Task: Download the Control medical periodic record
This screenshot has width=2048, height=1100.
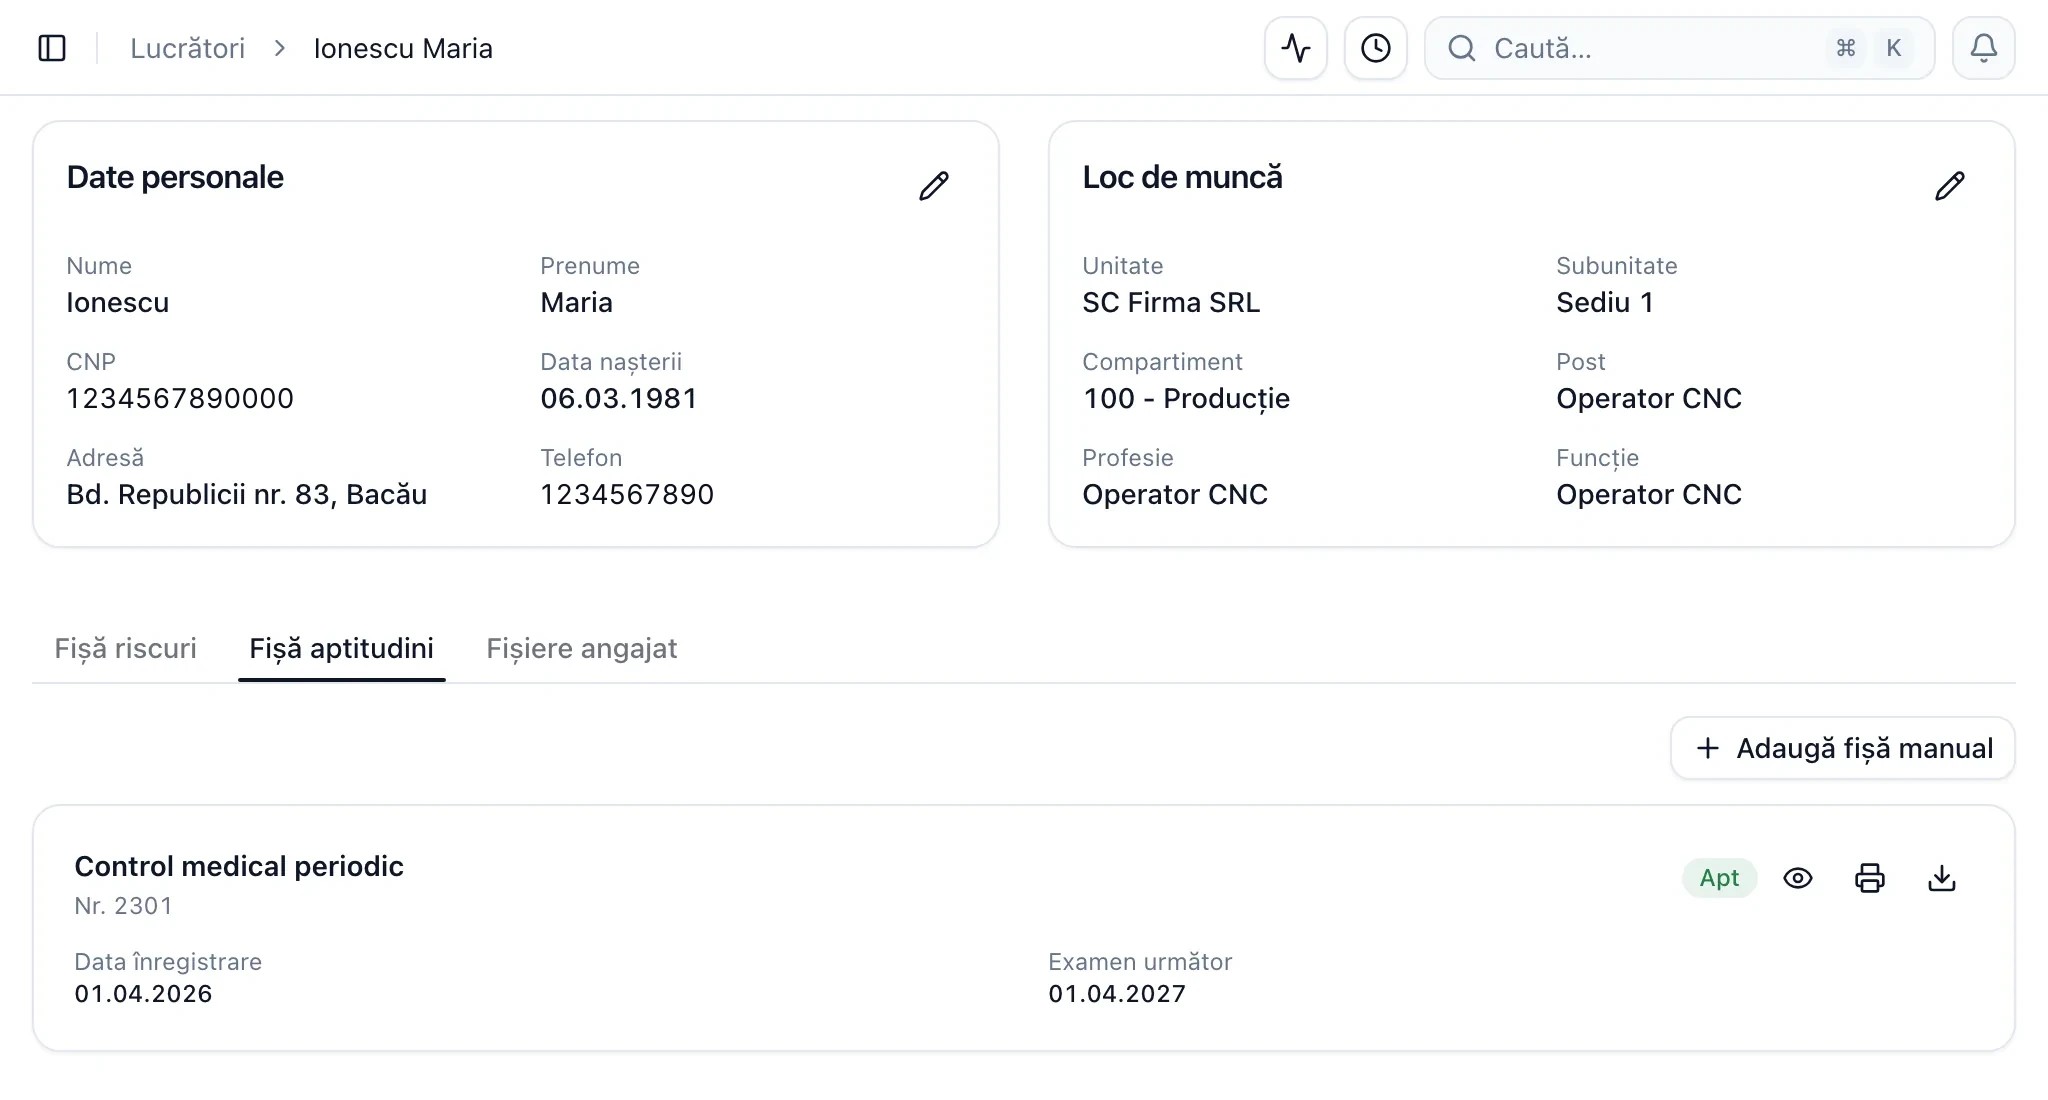Action: coord(1942,878)
